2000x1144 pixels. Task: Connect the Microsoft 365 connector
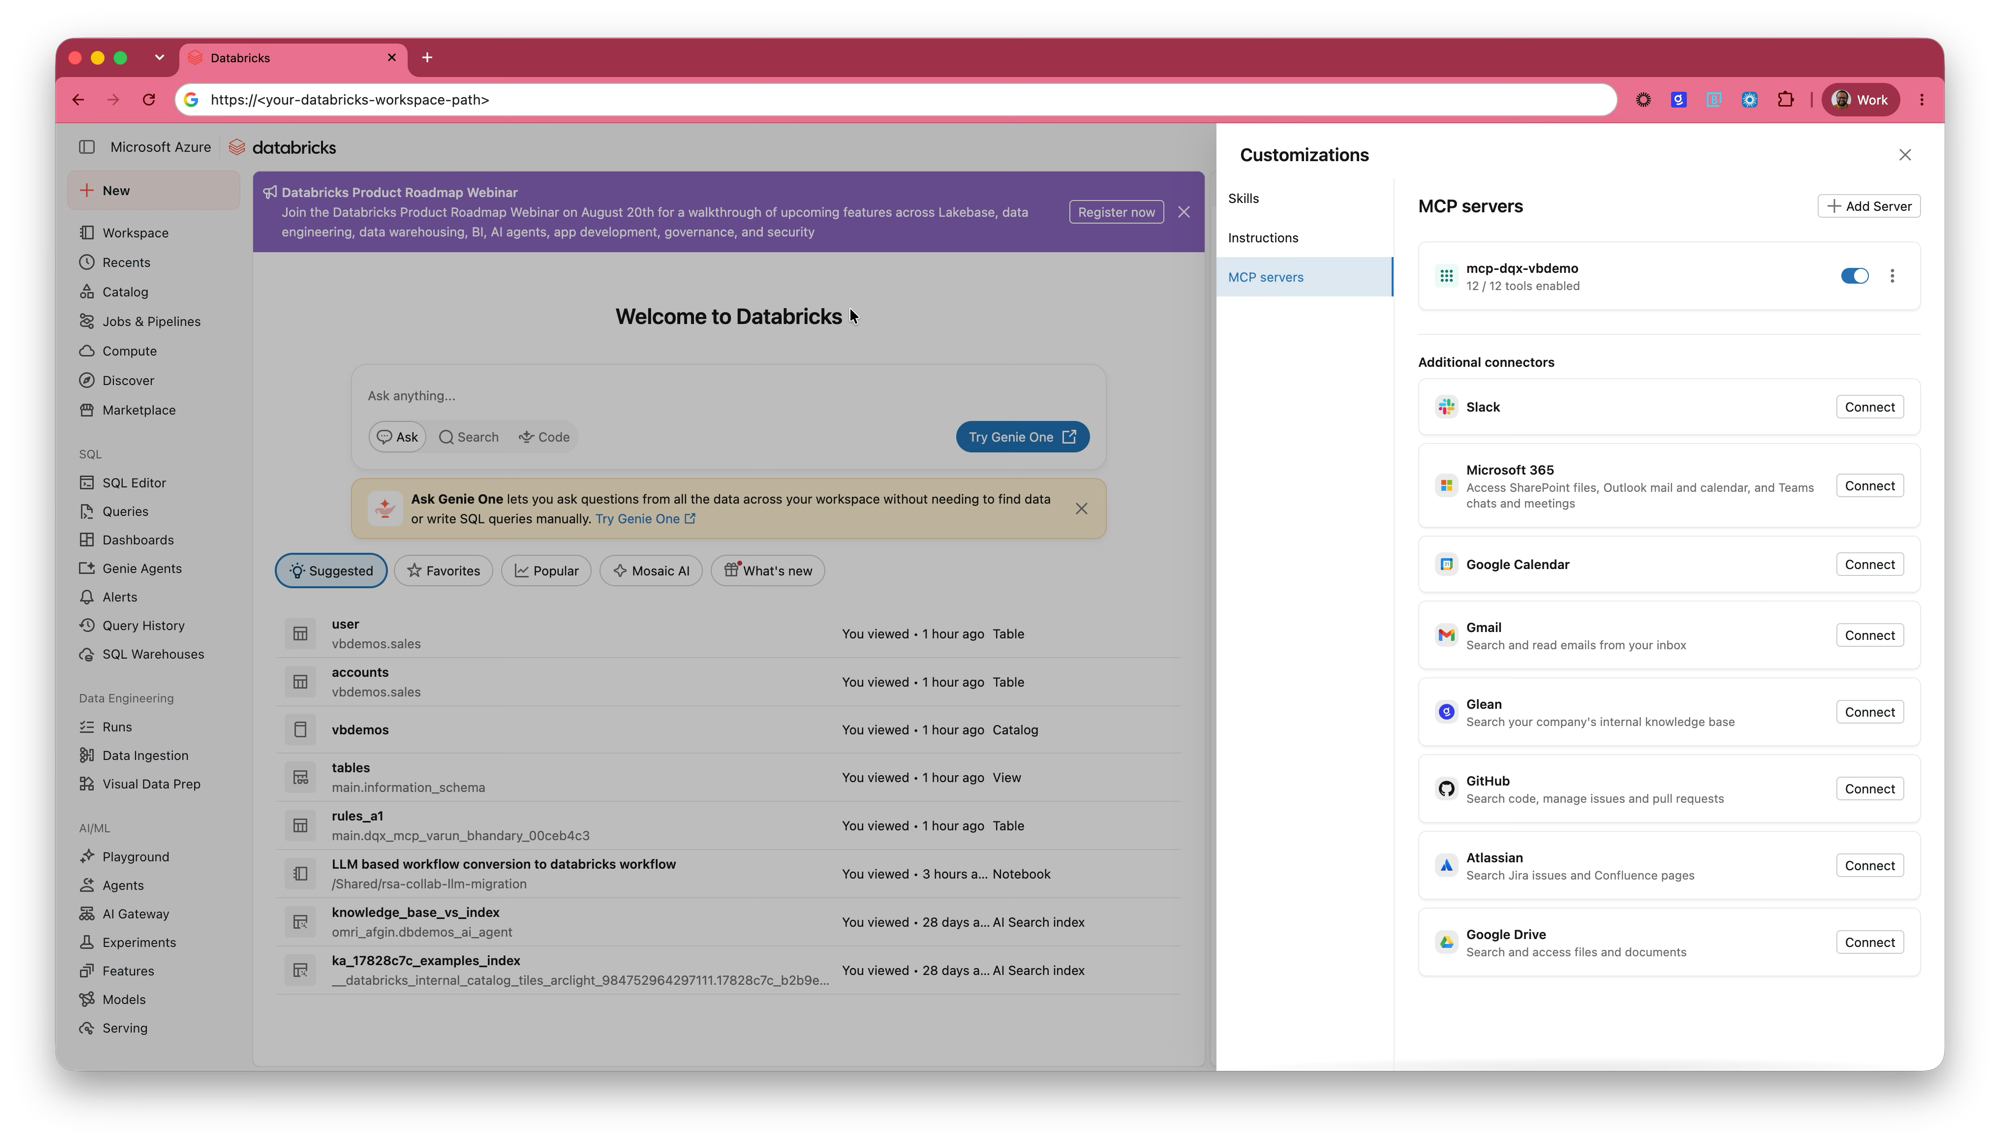[x=1869, y=486]
